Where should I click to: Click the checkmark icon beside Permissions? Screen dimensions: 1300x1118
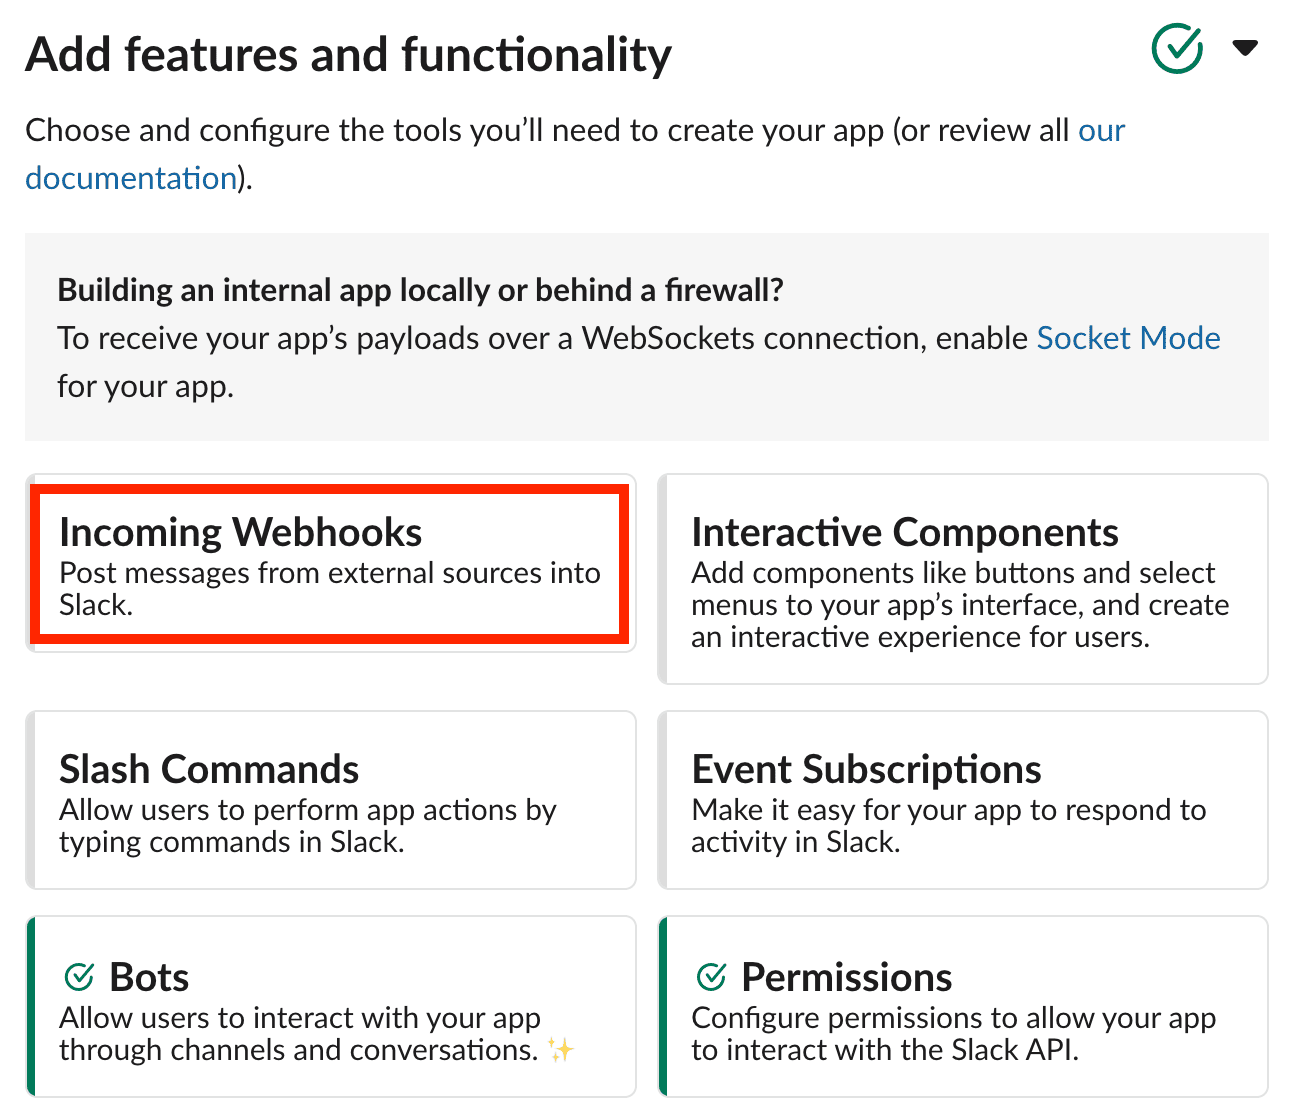click(711, 976)
